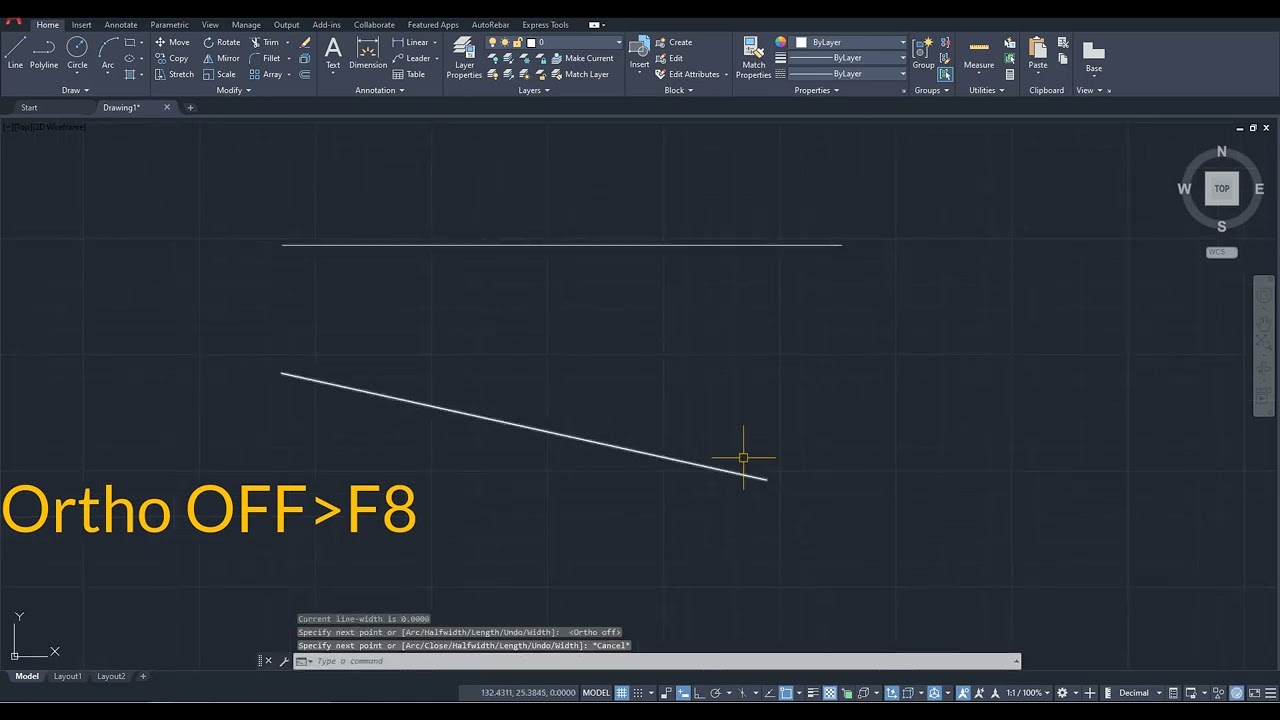Click the Text annotation tool
Image resolution: width=1280 pixels, height=720 pixels.
[333, 52]
